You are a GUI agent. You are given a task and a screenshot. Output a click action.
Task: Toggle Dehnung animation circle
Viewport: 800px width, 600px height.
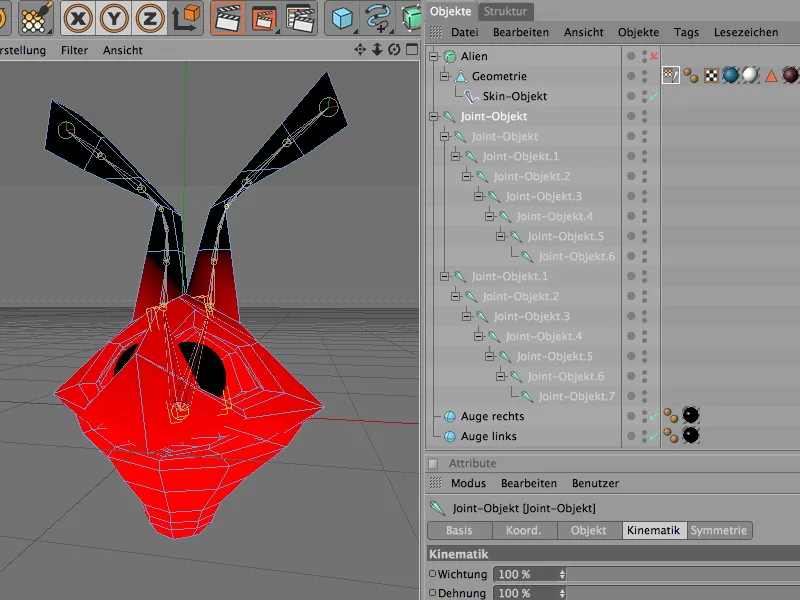coord(433,592)
